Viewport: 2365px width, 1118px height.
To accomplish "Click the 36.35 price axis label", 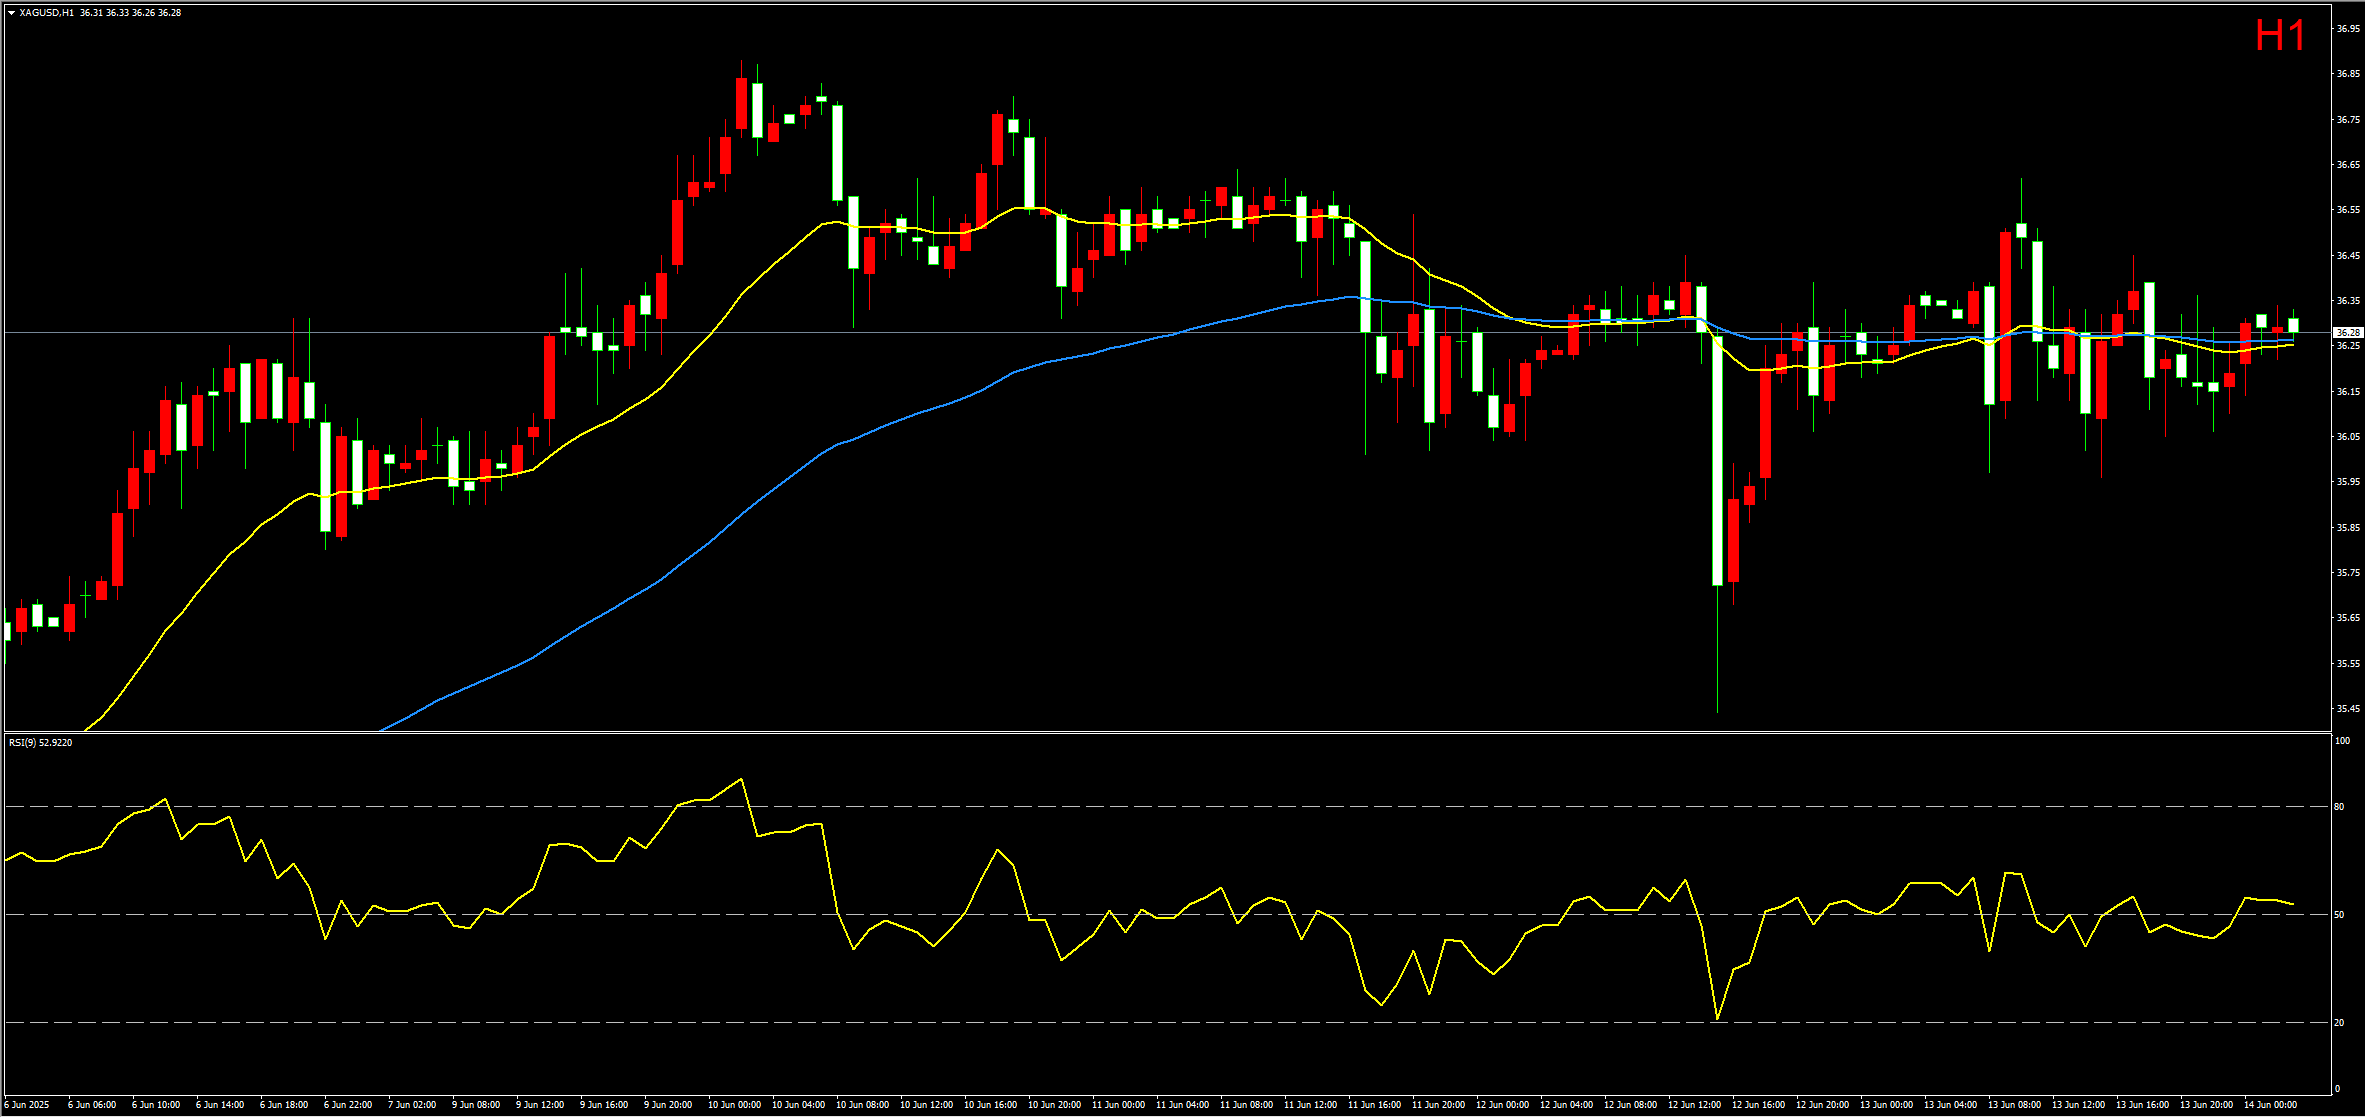I will tap(2348, 301).
